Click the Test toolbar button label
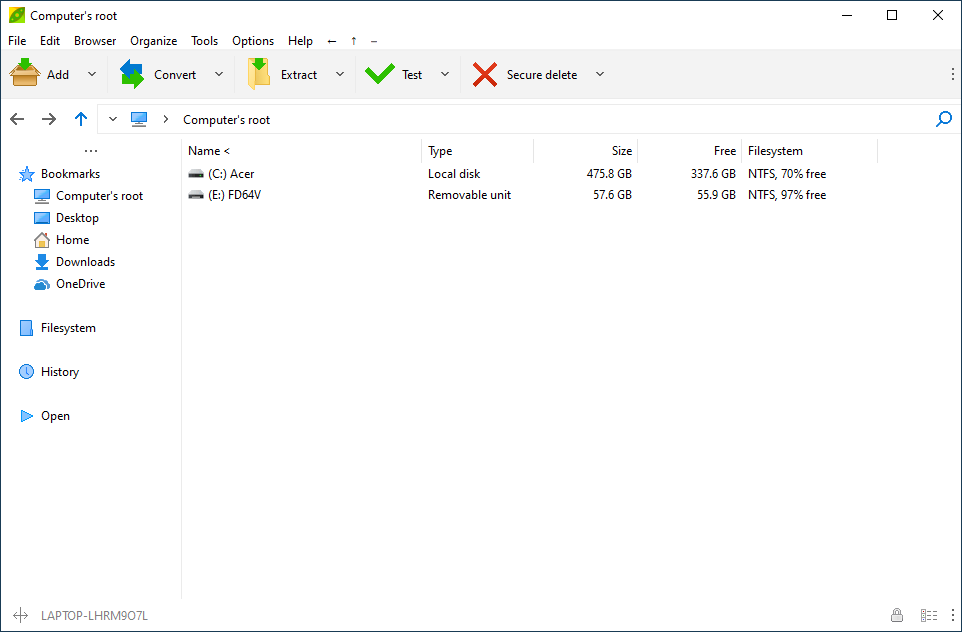Screen dimensions: 962x632 pos(412,75)
